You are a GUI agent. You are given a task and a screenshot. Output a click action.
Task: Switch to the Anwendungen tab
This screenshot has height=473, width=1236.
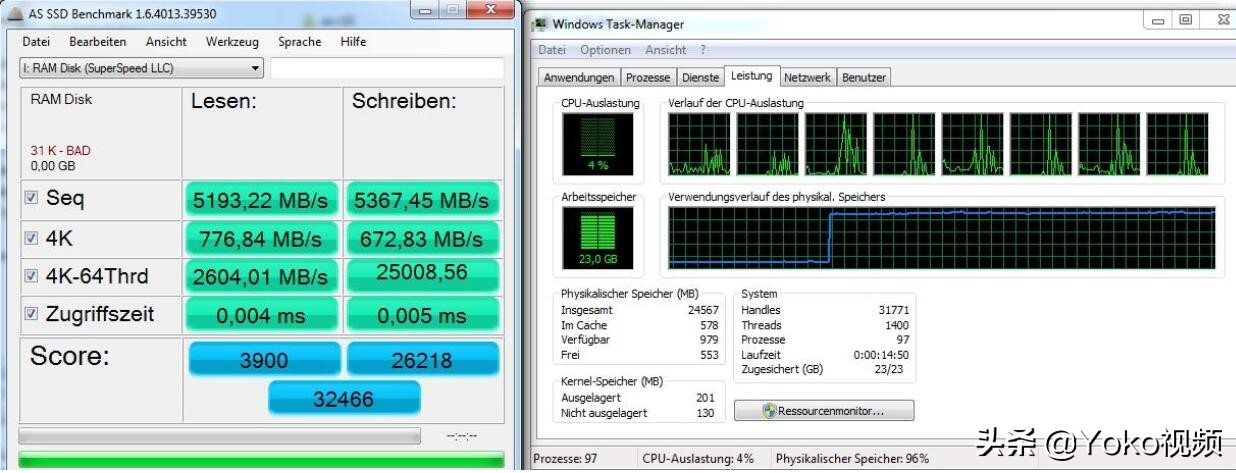point(579,77)
